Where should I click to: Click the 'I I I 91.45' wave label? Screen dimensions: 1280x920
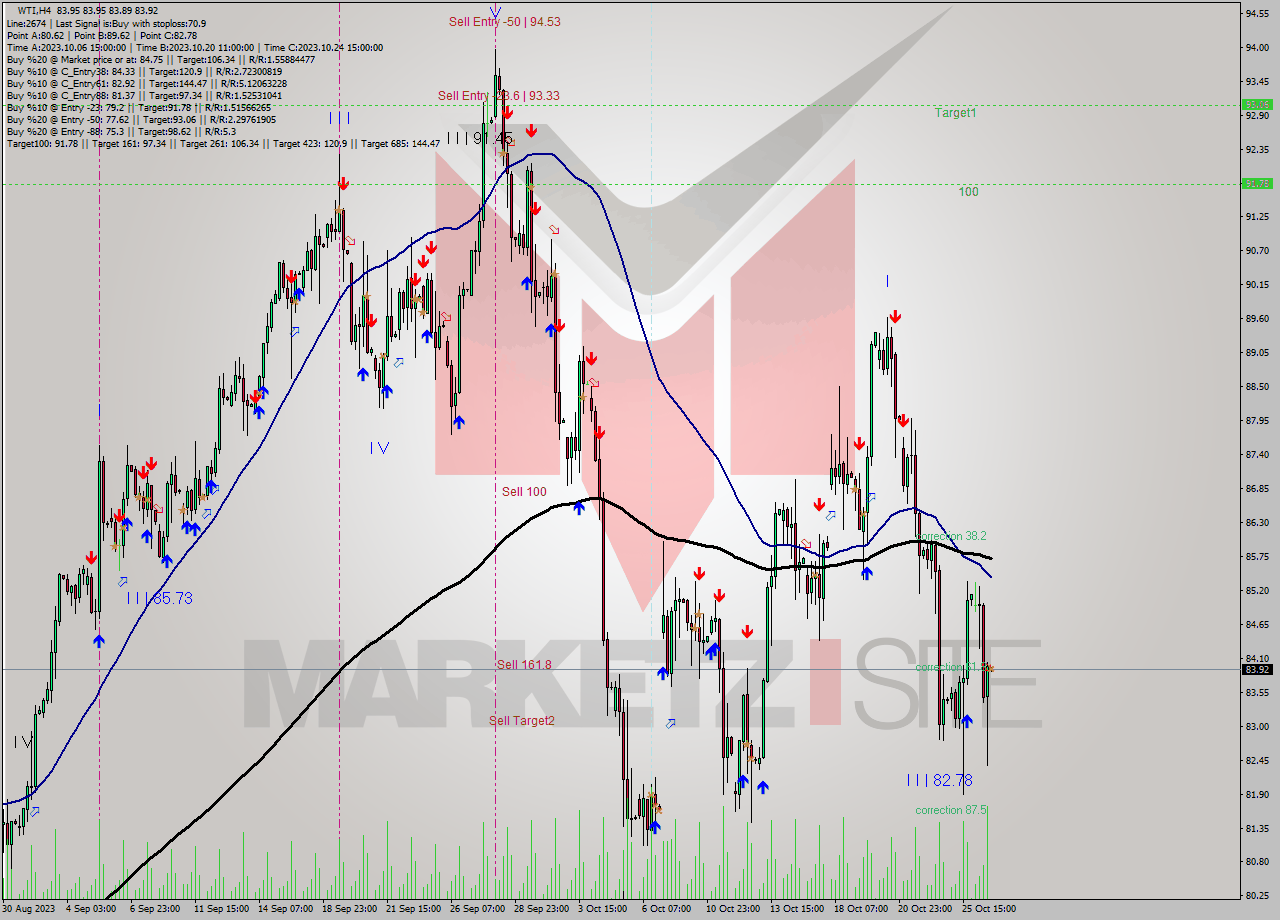tap(480, 137)
